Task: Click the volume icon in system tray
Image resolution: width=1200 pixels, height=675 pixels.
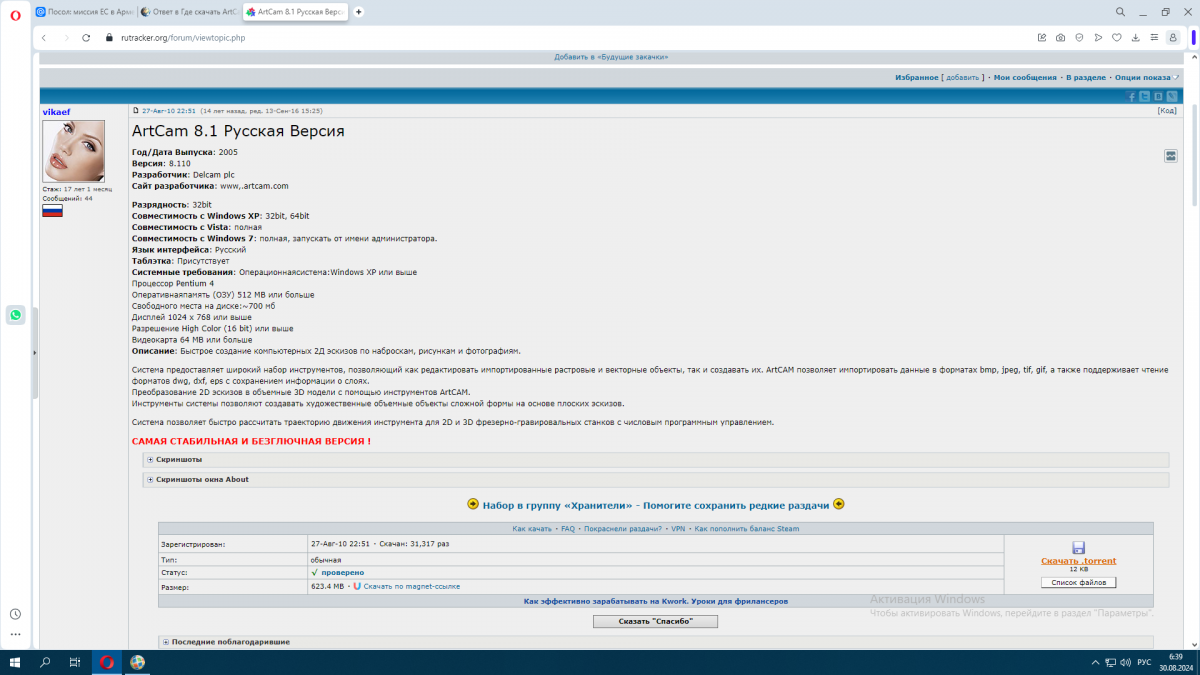Action: (x=1125, y=663)
